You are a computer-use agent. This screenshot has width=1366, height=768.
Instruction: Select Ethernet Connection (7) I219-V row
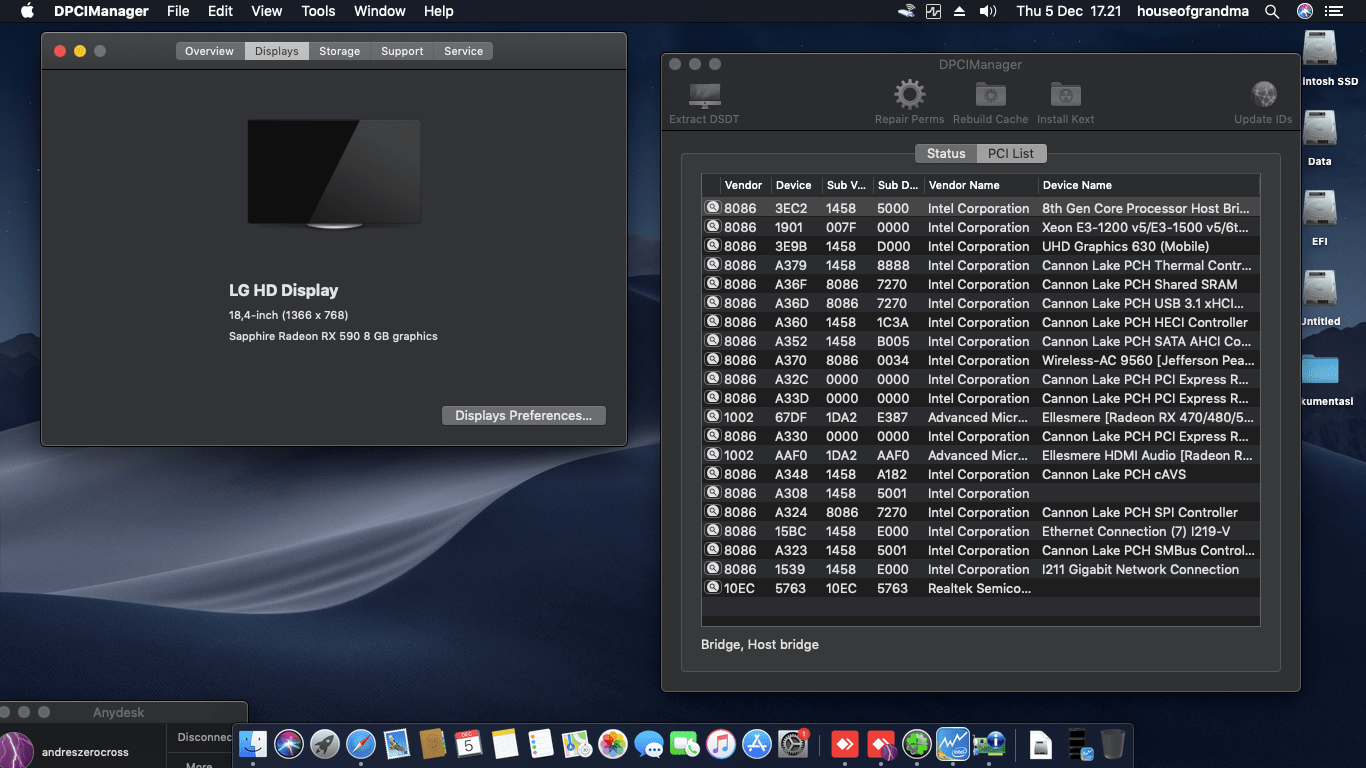pos(980,531)
